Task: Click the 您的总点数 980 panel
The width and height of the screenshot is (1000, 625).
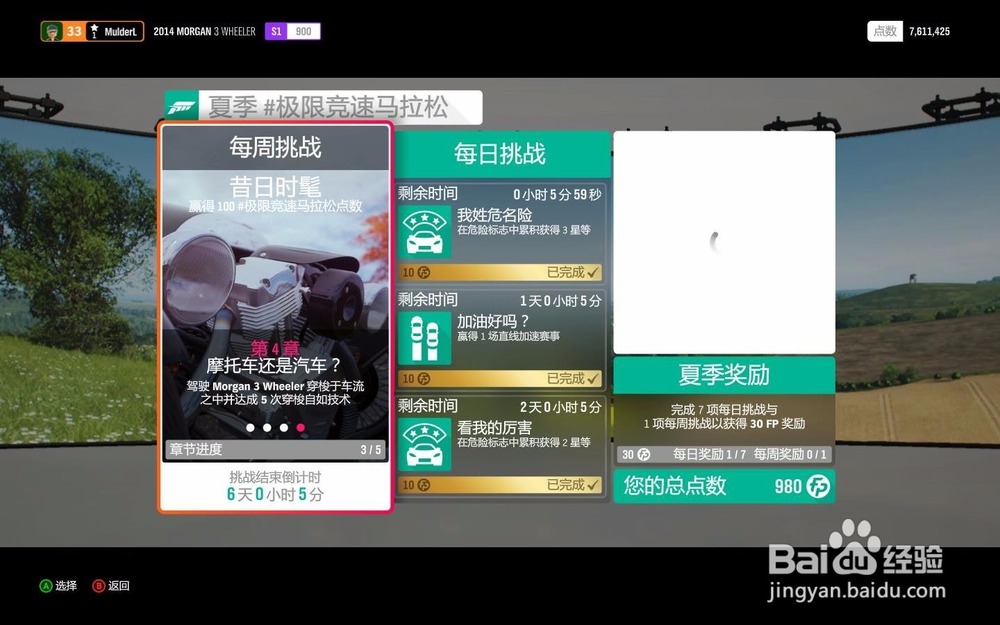Action: tap(724, 486)
